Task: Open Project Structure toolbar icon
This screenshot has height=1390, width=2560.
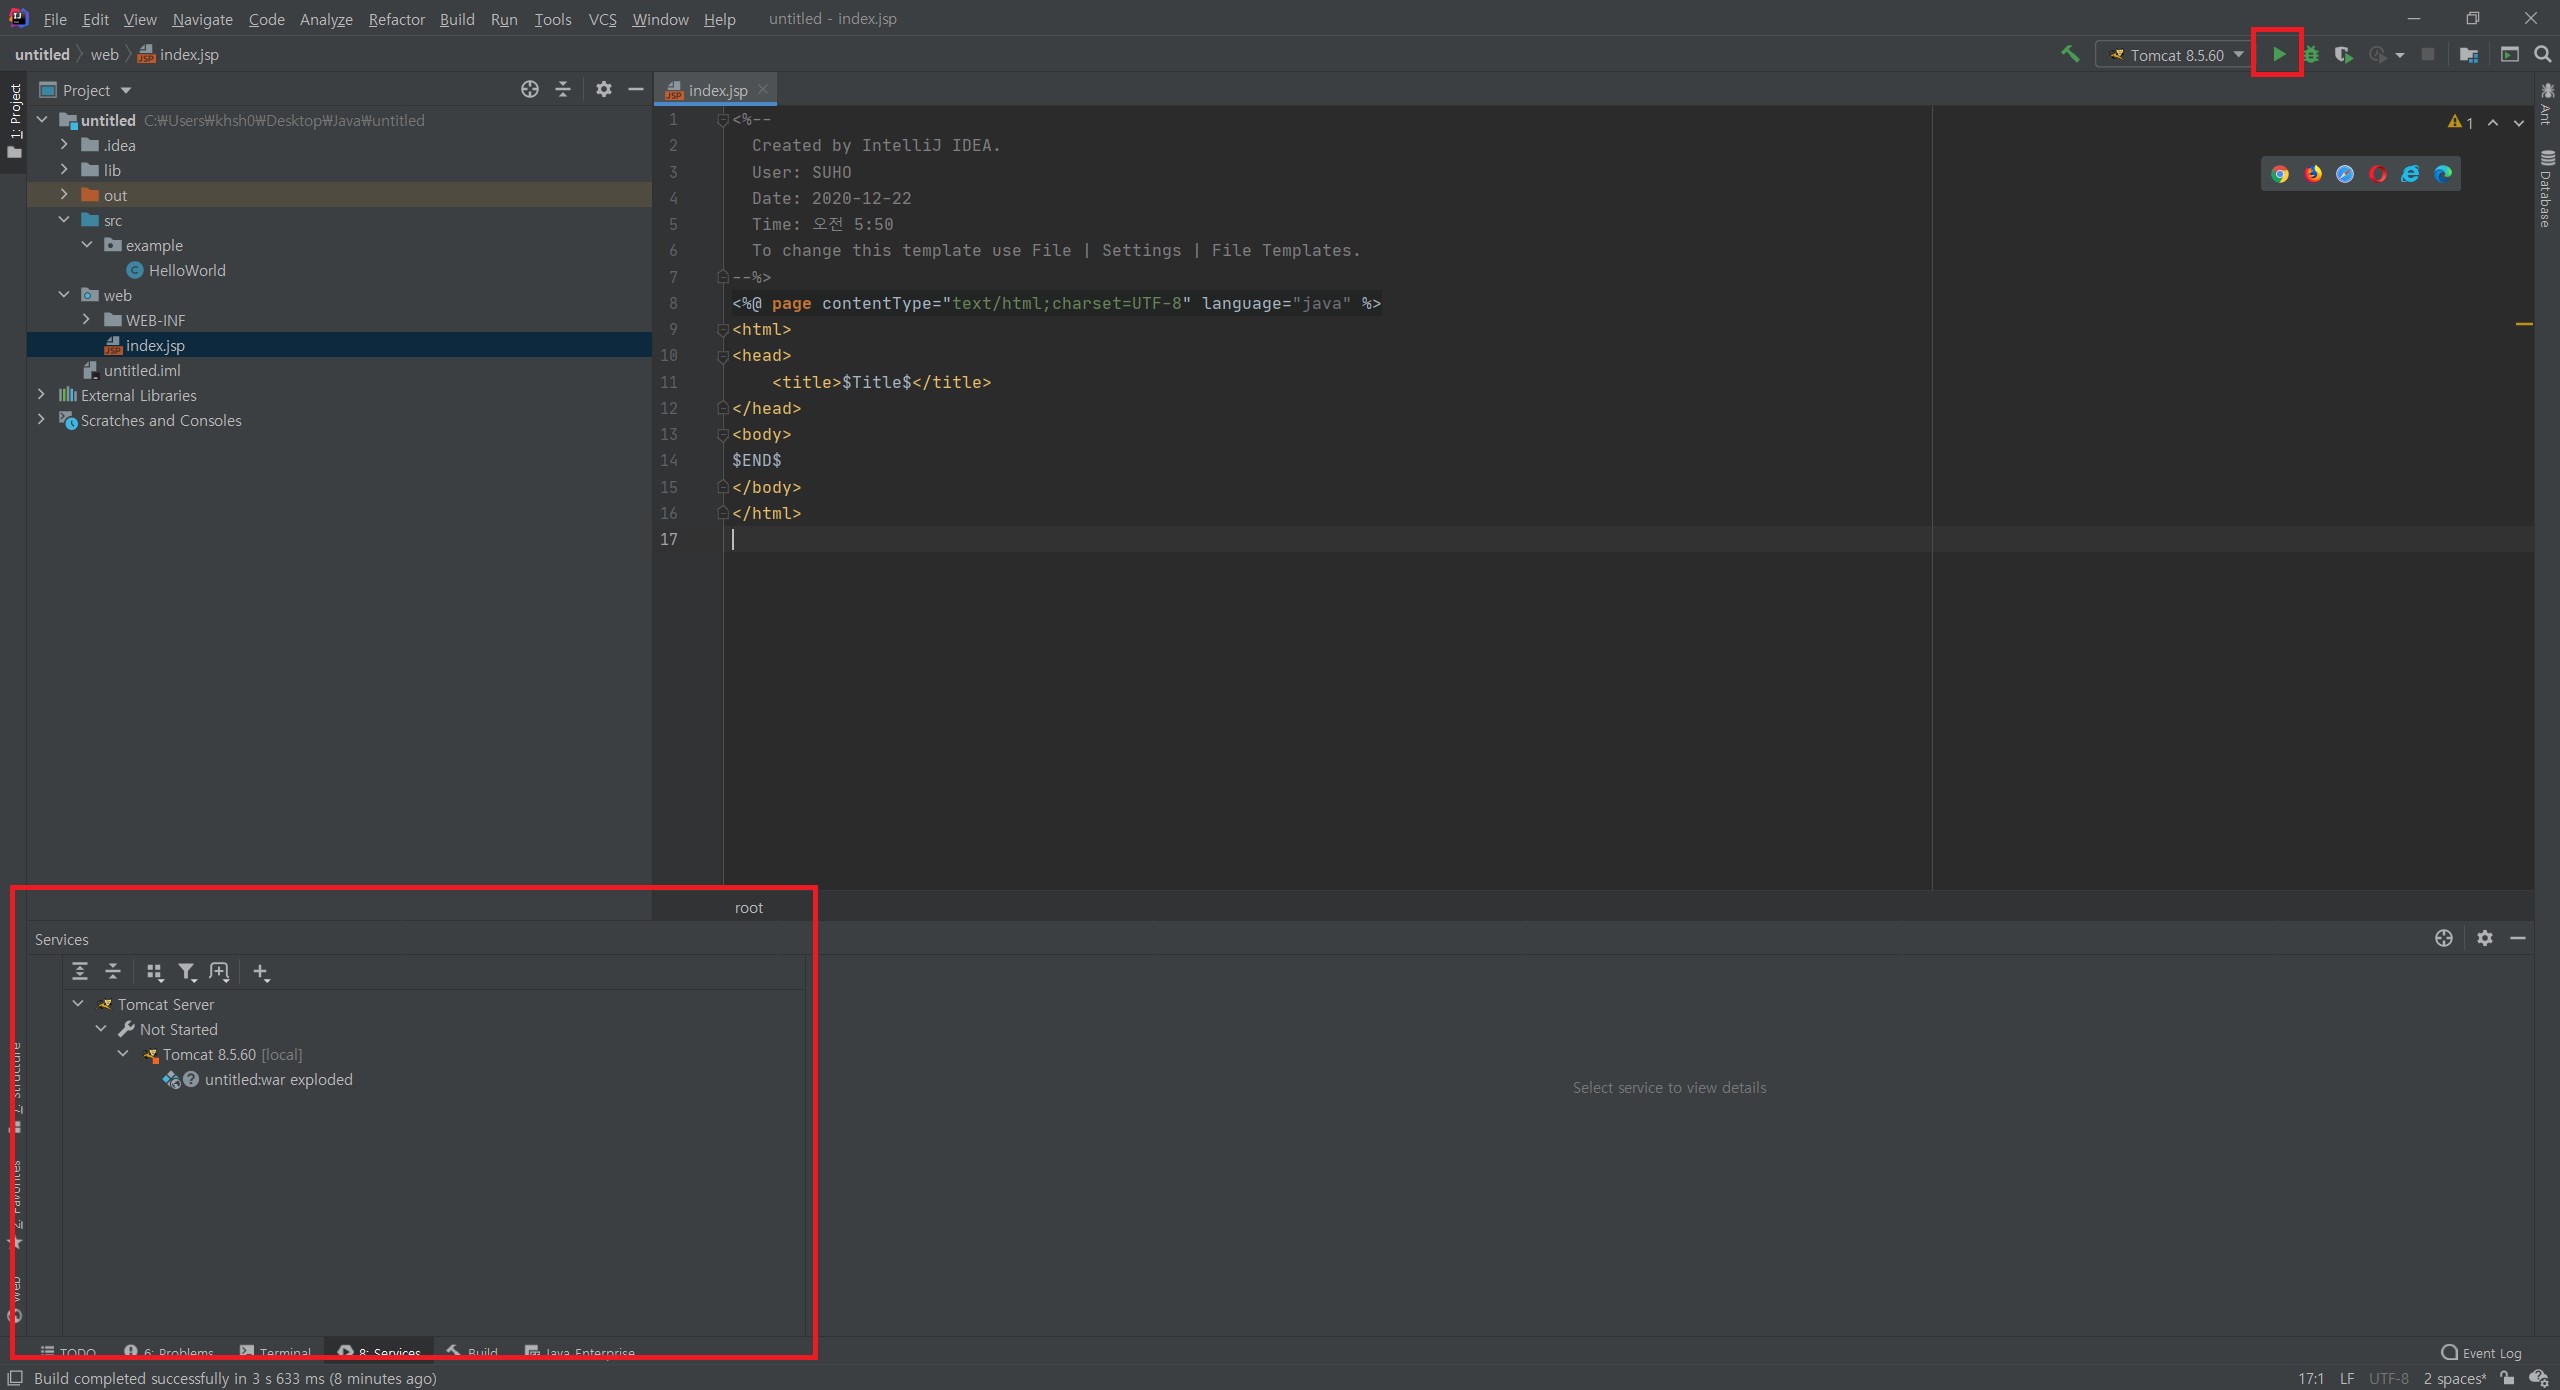Action: point(2468,55)
